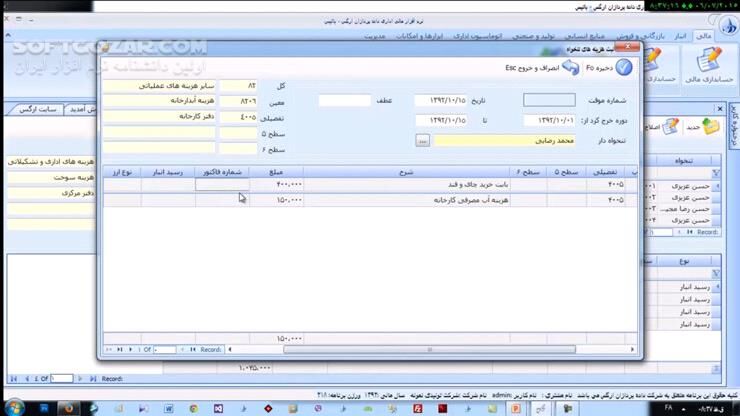Image resolution: width=740 pixels, height=416 pixels.
Task: Switch to the منابع انسانی tab
Action: 583,35
